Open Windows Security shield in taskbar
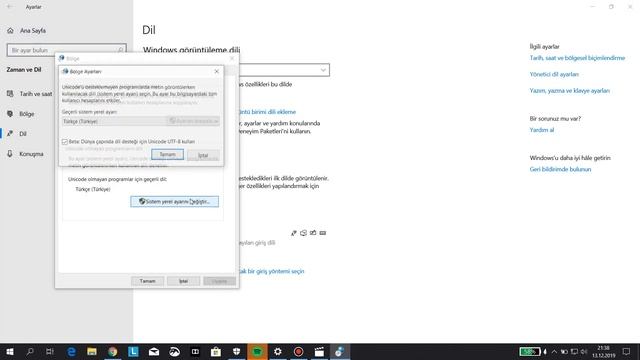Image resolution: width=640 pixels, height=360 pixels. point(236,351)
